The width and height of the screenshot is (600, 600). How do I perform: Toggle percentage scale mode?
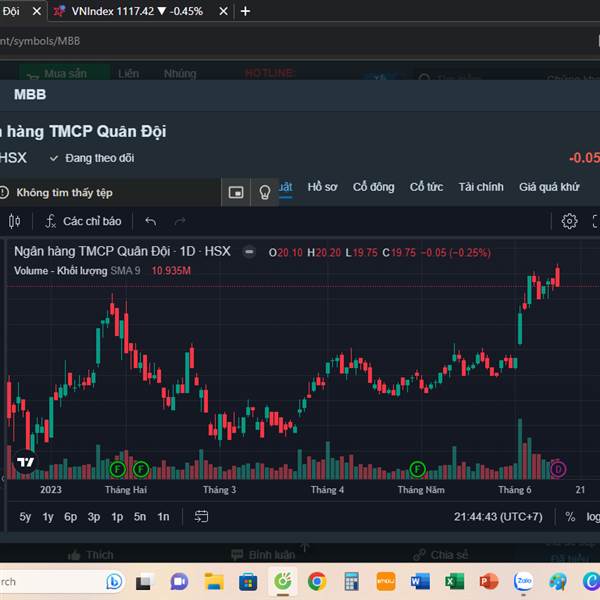570,517
